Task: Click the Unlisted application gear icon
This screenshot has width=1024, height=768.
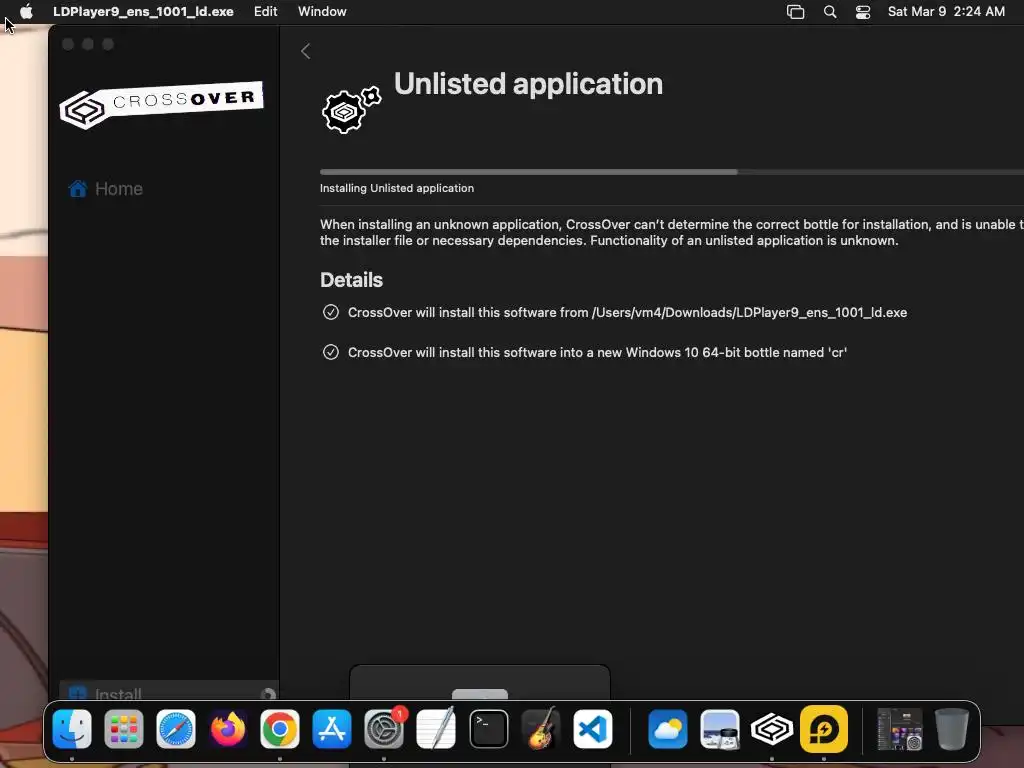Action: point(351,110)
